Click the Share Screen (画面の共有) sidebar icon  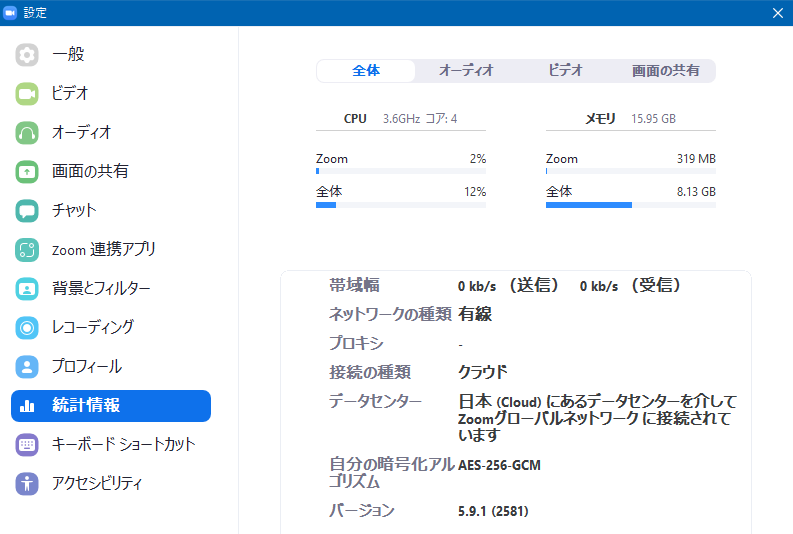[x=27, y=172]
